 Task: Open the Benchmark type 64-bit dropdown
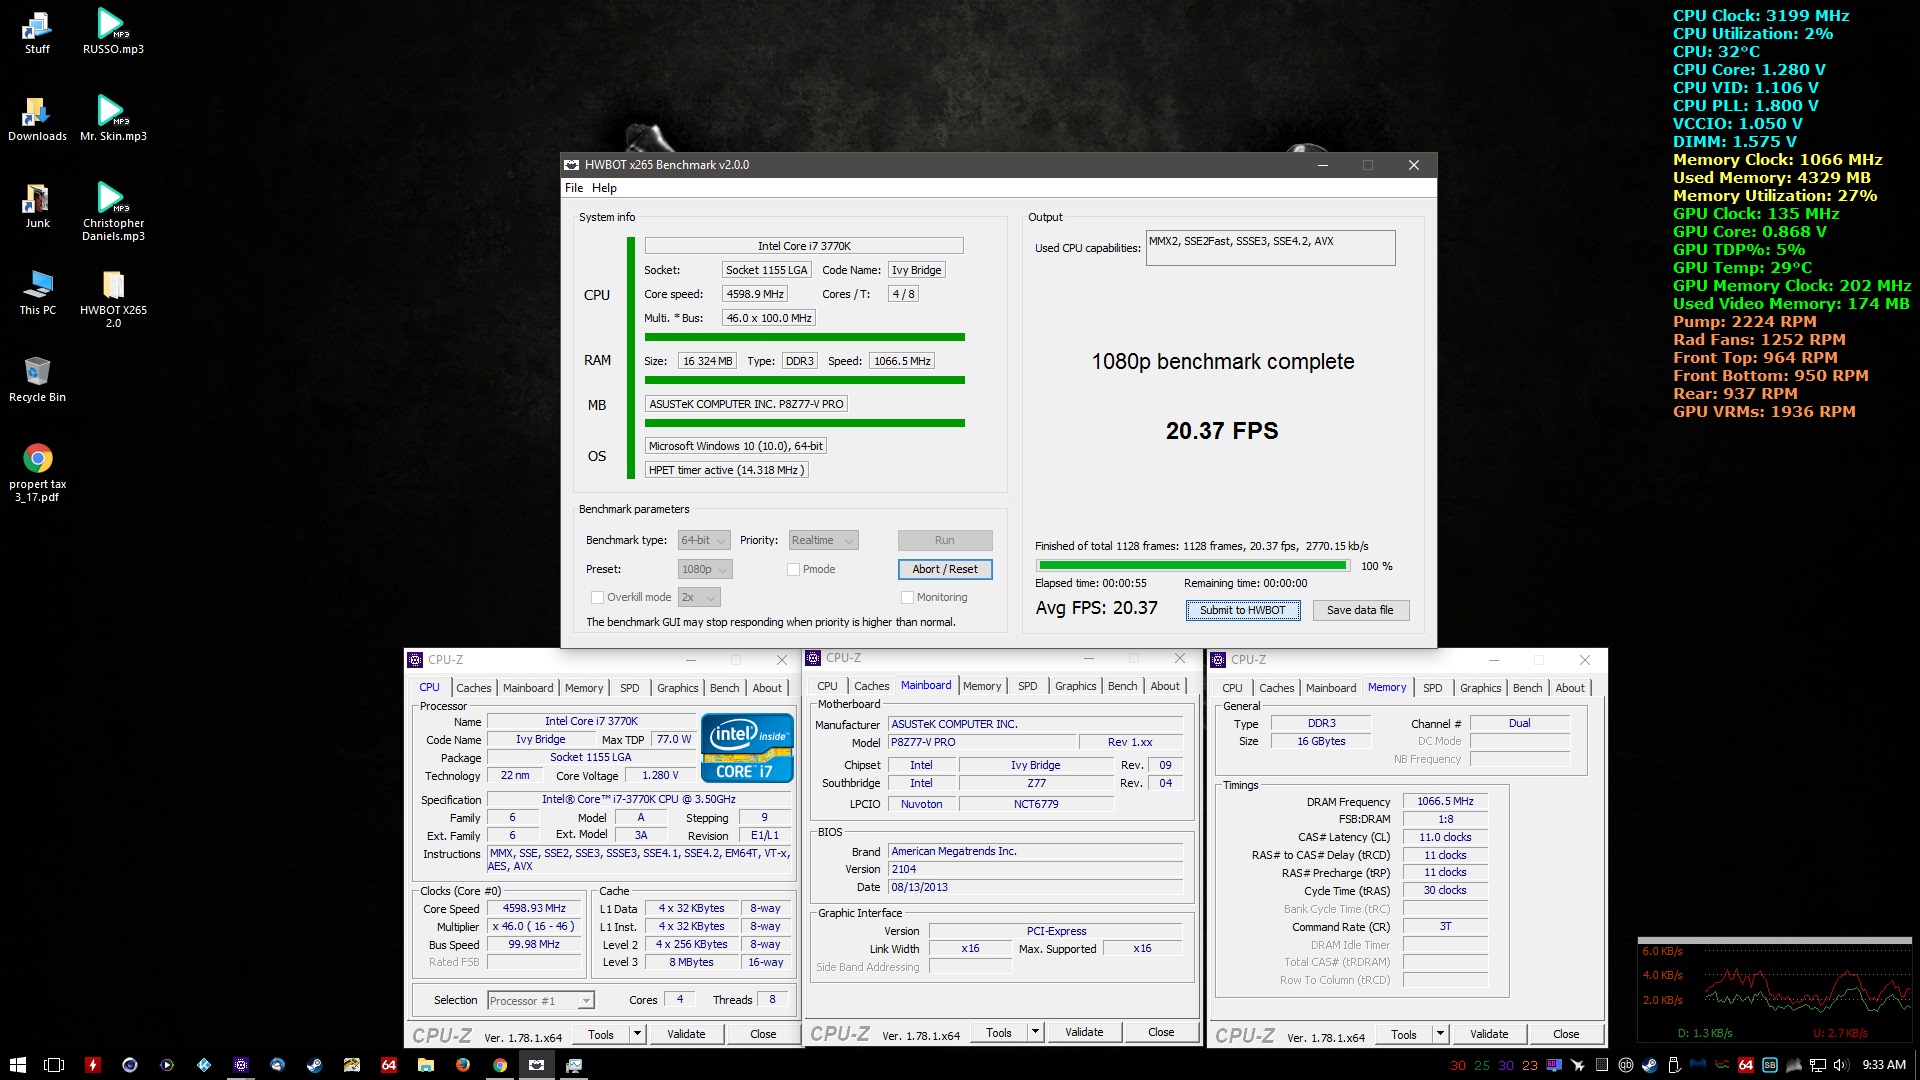click(704, 540)
